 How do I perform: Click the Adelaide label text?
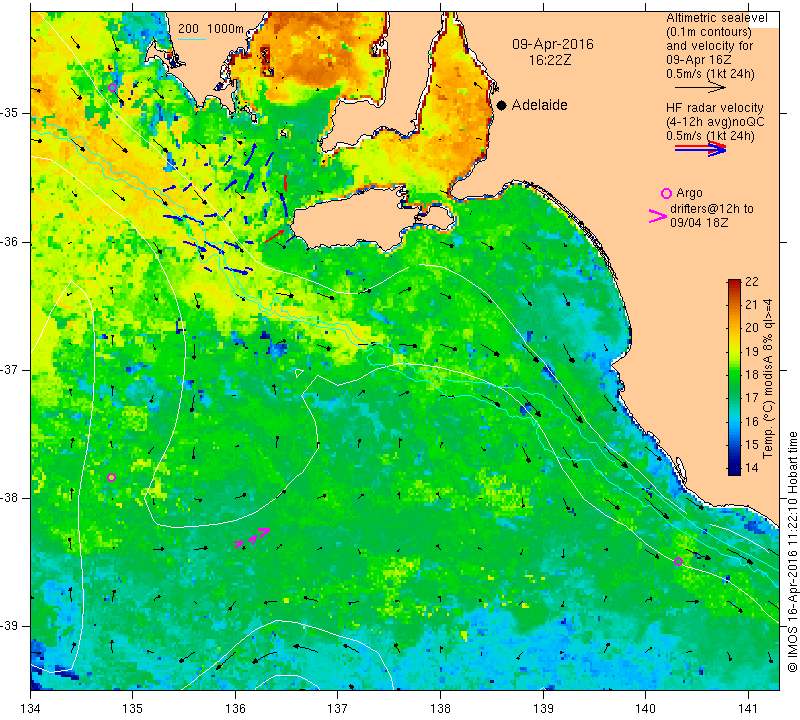(x=539, y=105)
